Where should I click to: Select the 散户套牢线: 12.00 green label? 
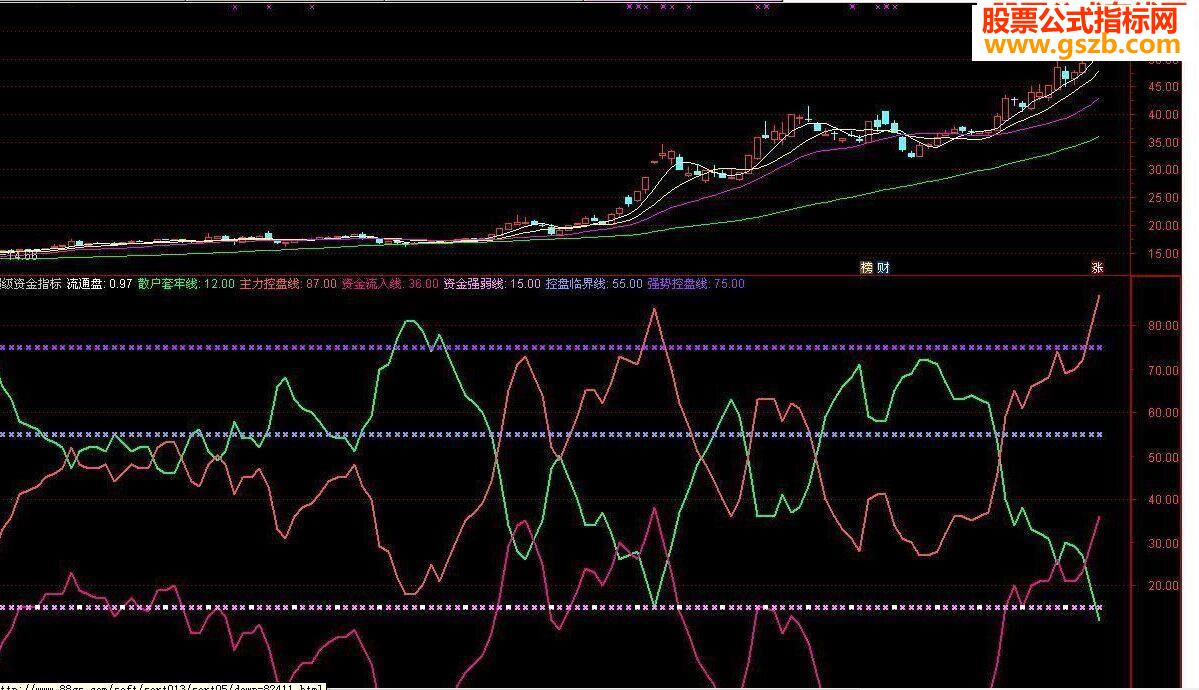(187, 284)
